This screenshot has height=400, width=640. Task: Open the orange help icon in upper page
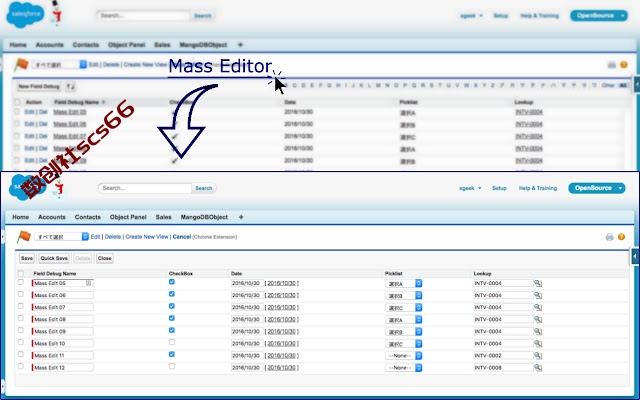624,64
